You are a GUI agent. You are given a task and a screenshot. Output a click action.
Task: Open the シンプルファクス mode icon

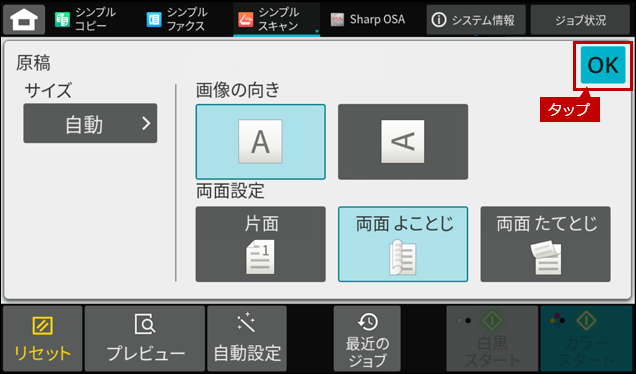[154, 19]
